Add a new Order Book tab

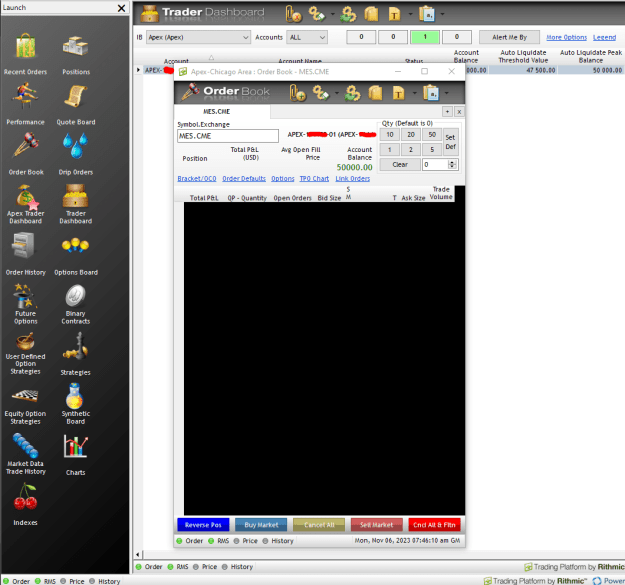[447, 112]
